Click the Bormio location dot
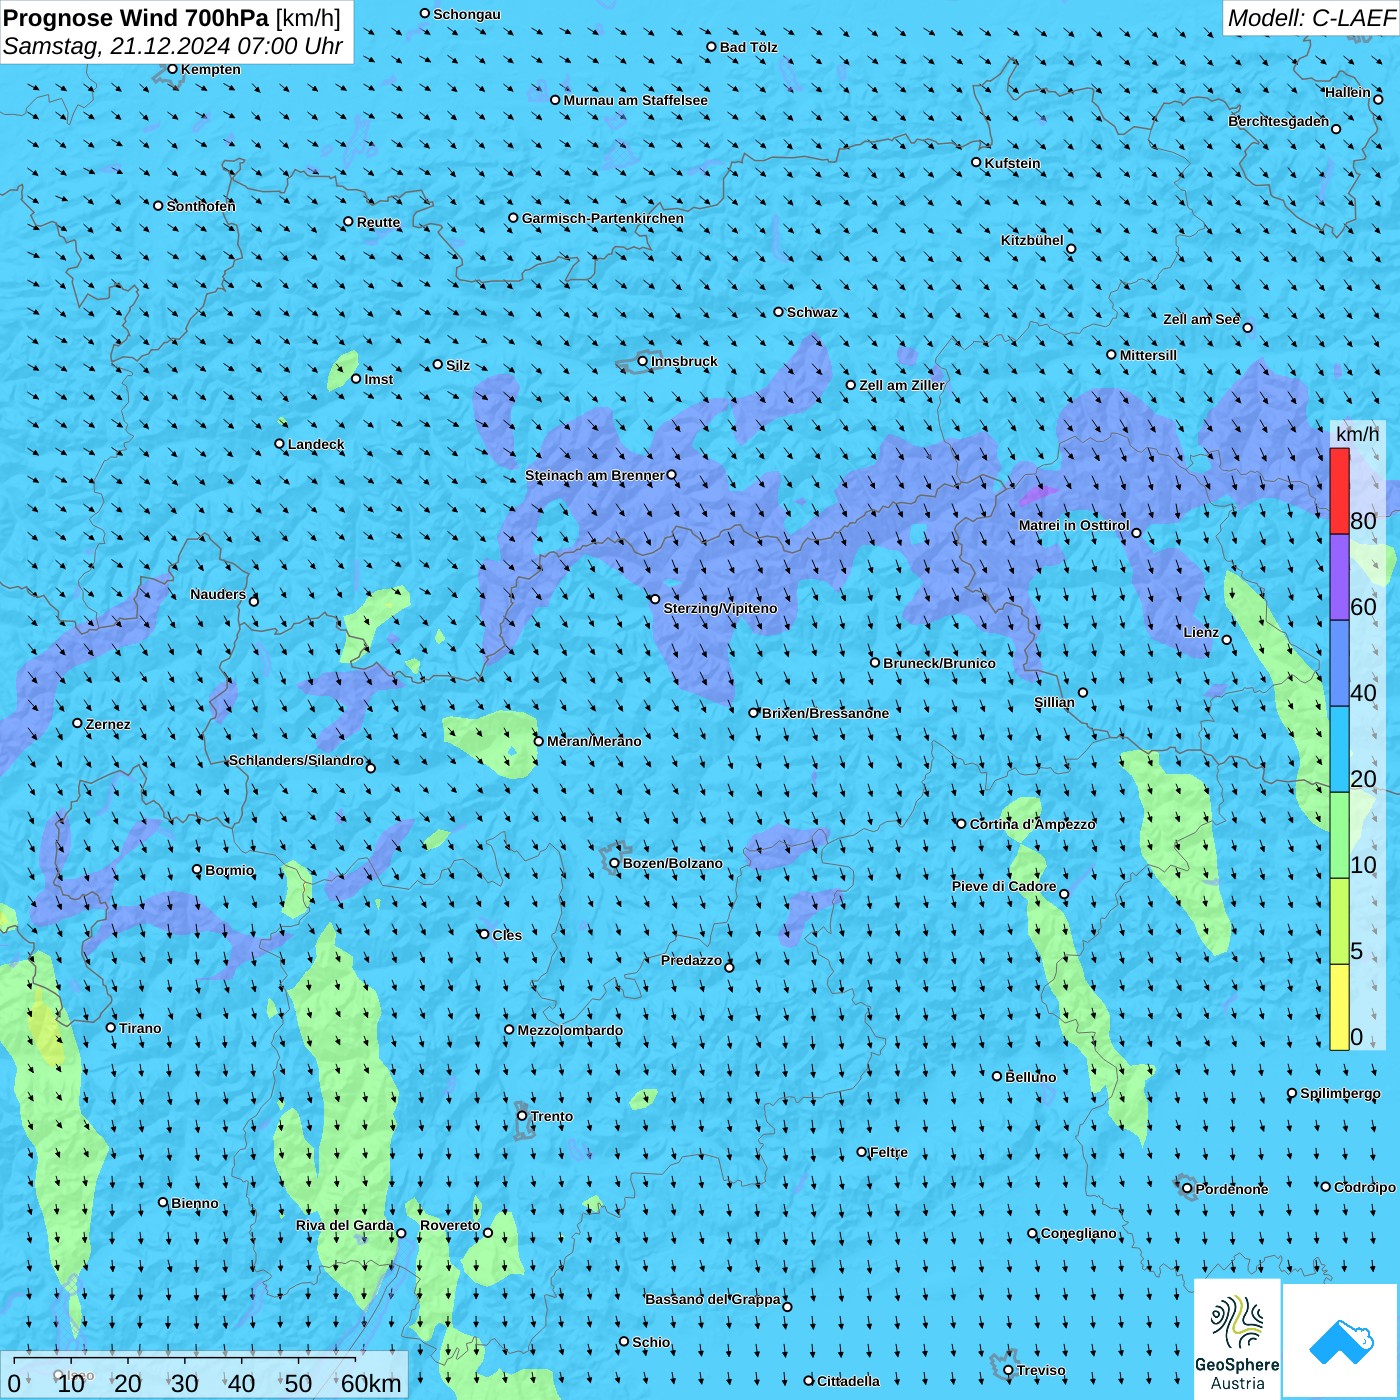This screenshot has width=1400, height=1400. click(197, 870)
